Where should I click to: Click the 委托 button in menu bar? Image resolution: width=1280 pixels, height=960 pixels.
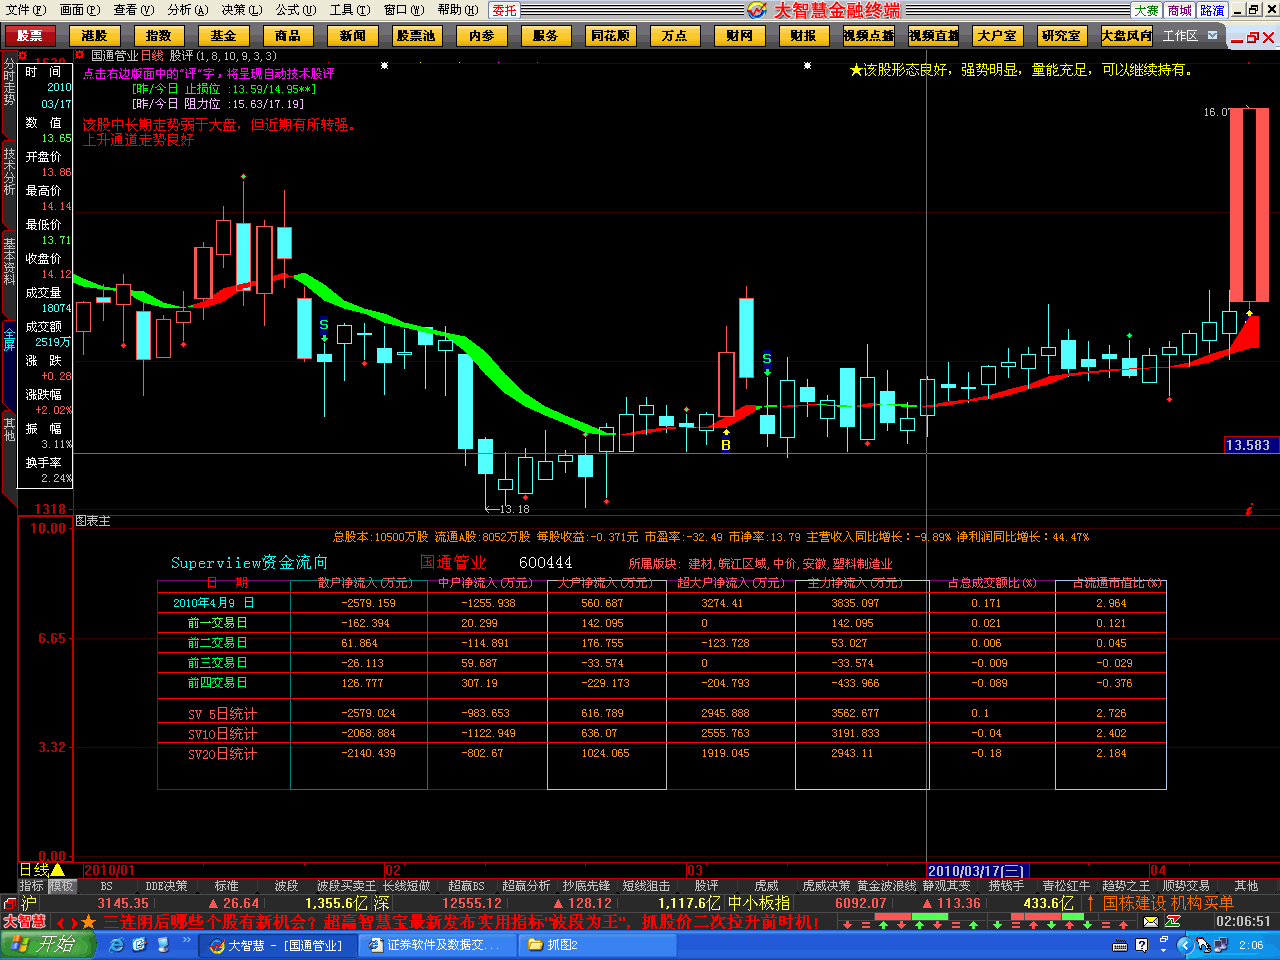point(505,10)
